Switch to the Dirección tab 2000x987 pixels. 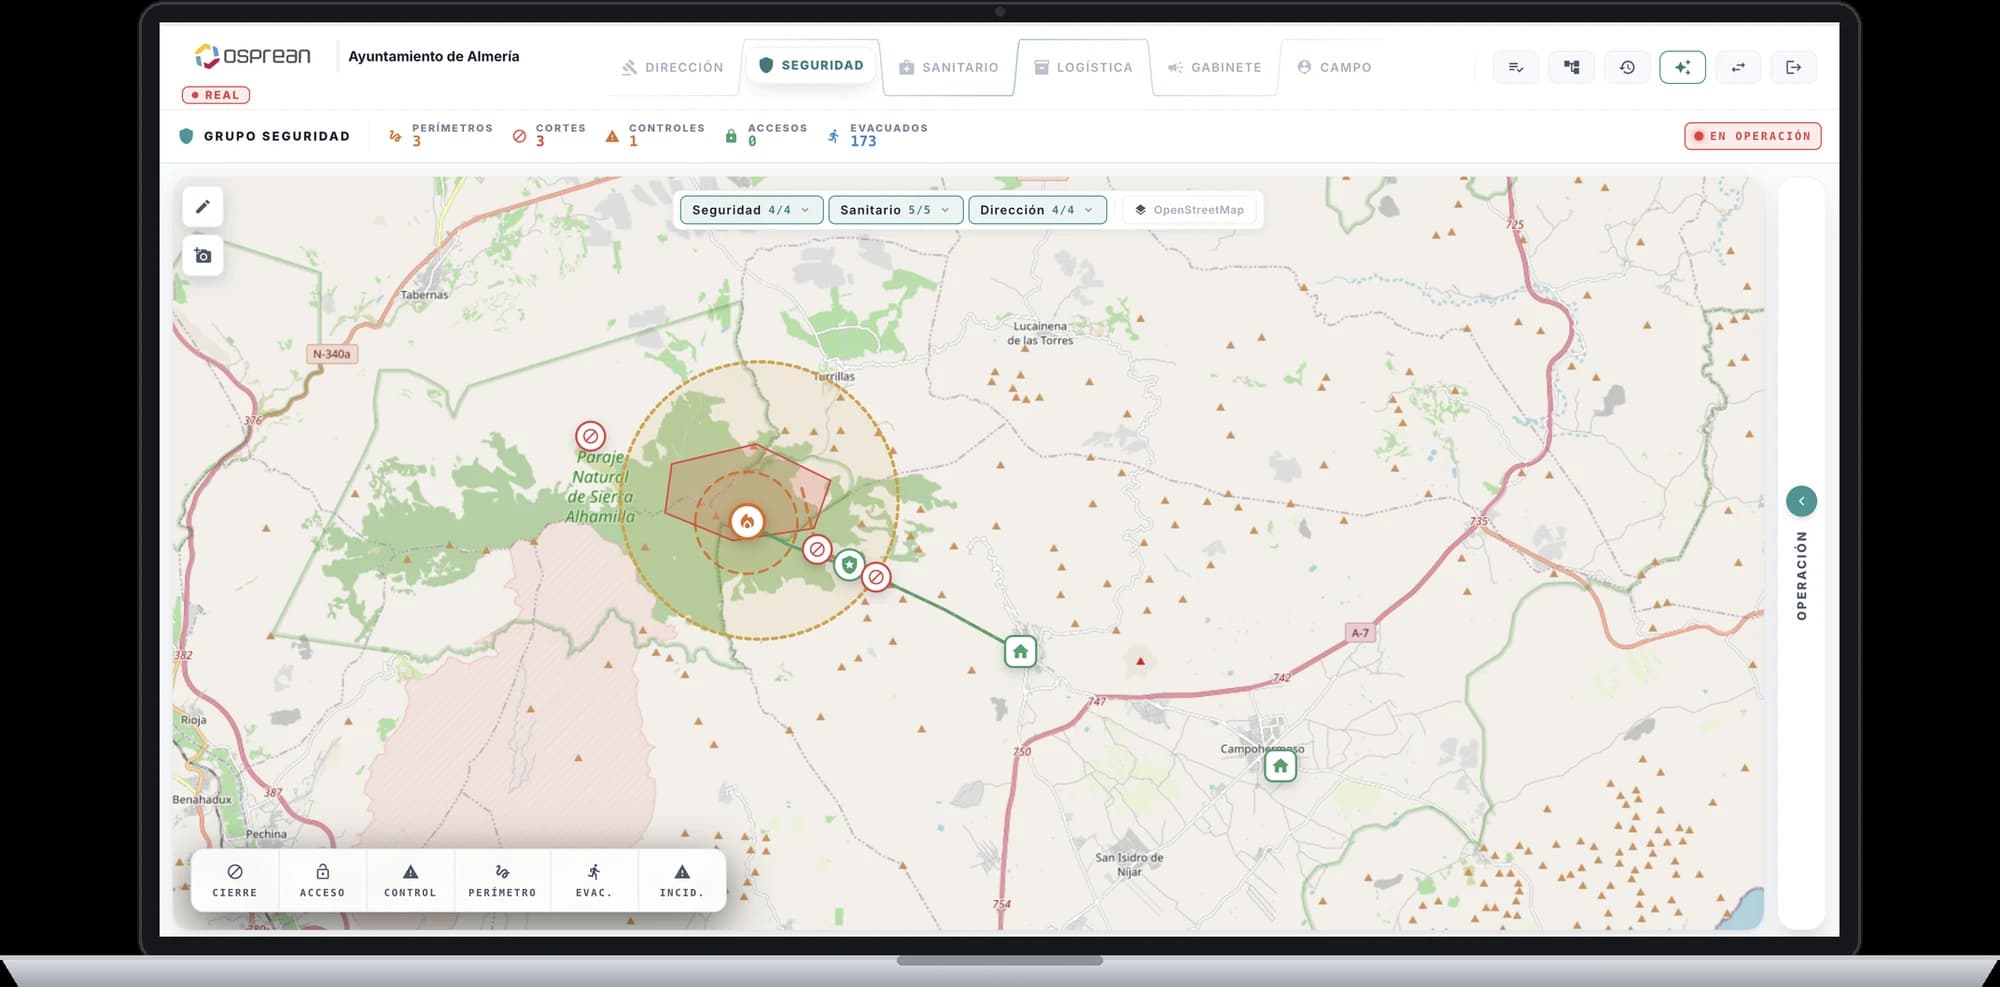coord(672,67)
